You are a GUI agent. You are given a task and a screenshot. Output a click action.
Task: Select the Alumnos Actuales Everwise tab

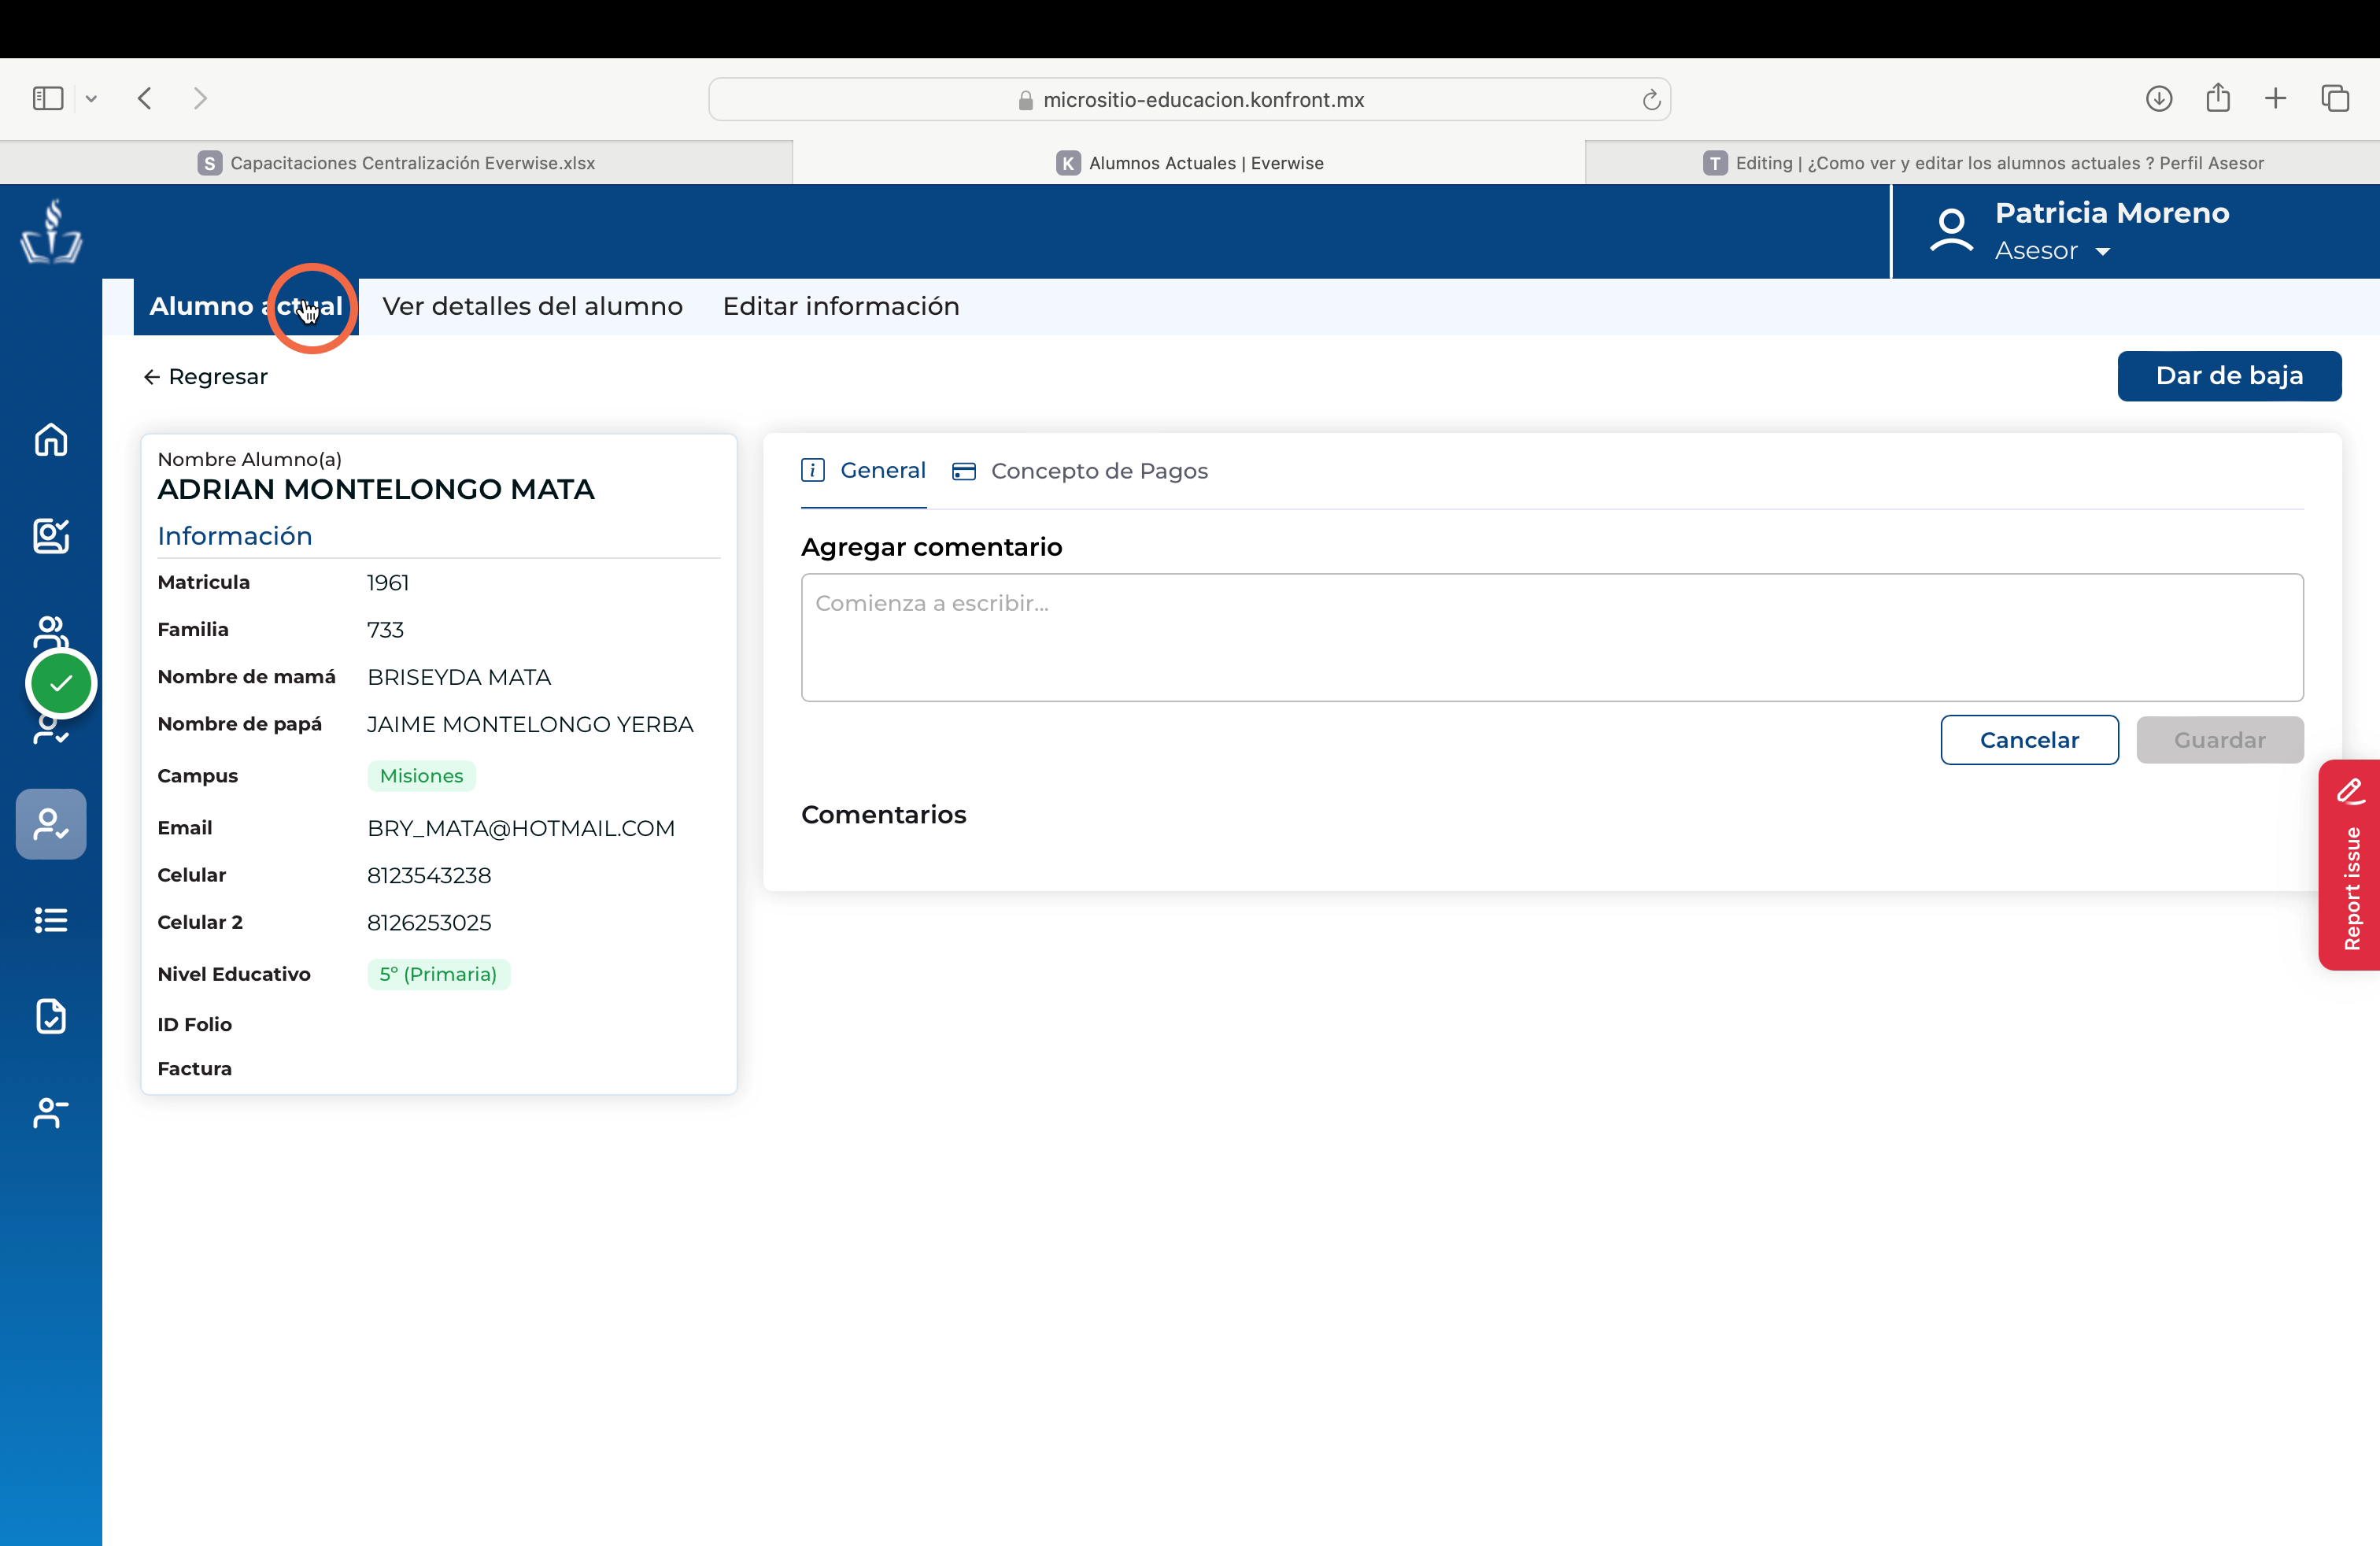1189,163
